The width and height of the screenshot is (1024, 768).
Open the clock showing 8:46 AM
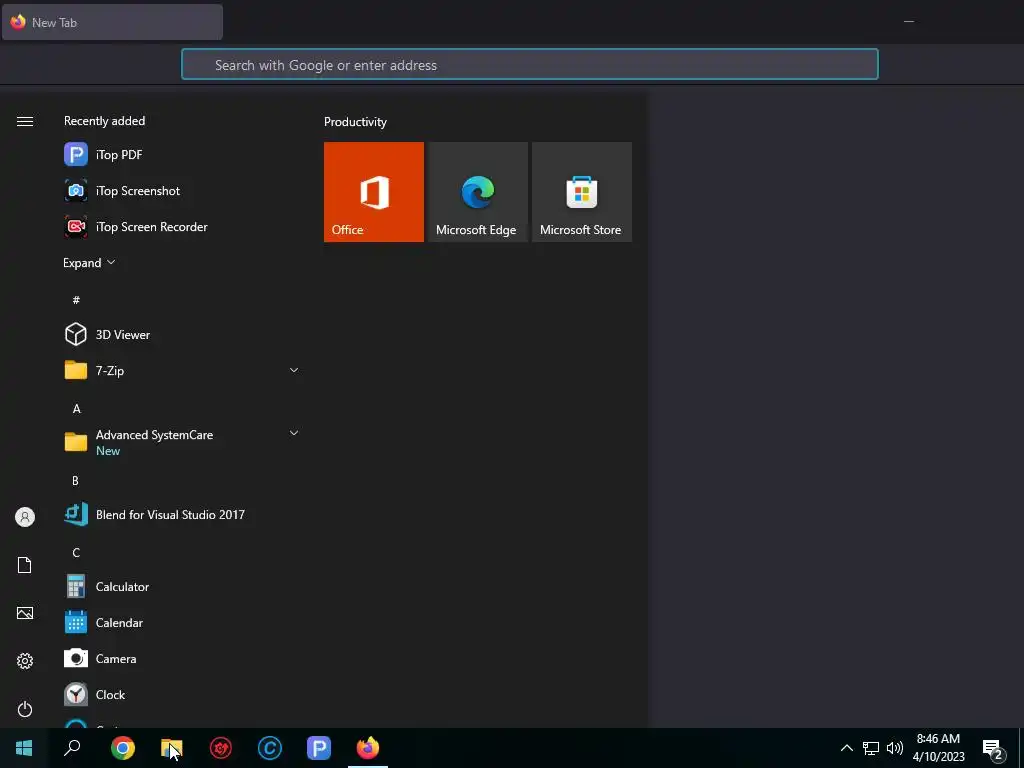coord(938,748)
